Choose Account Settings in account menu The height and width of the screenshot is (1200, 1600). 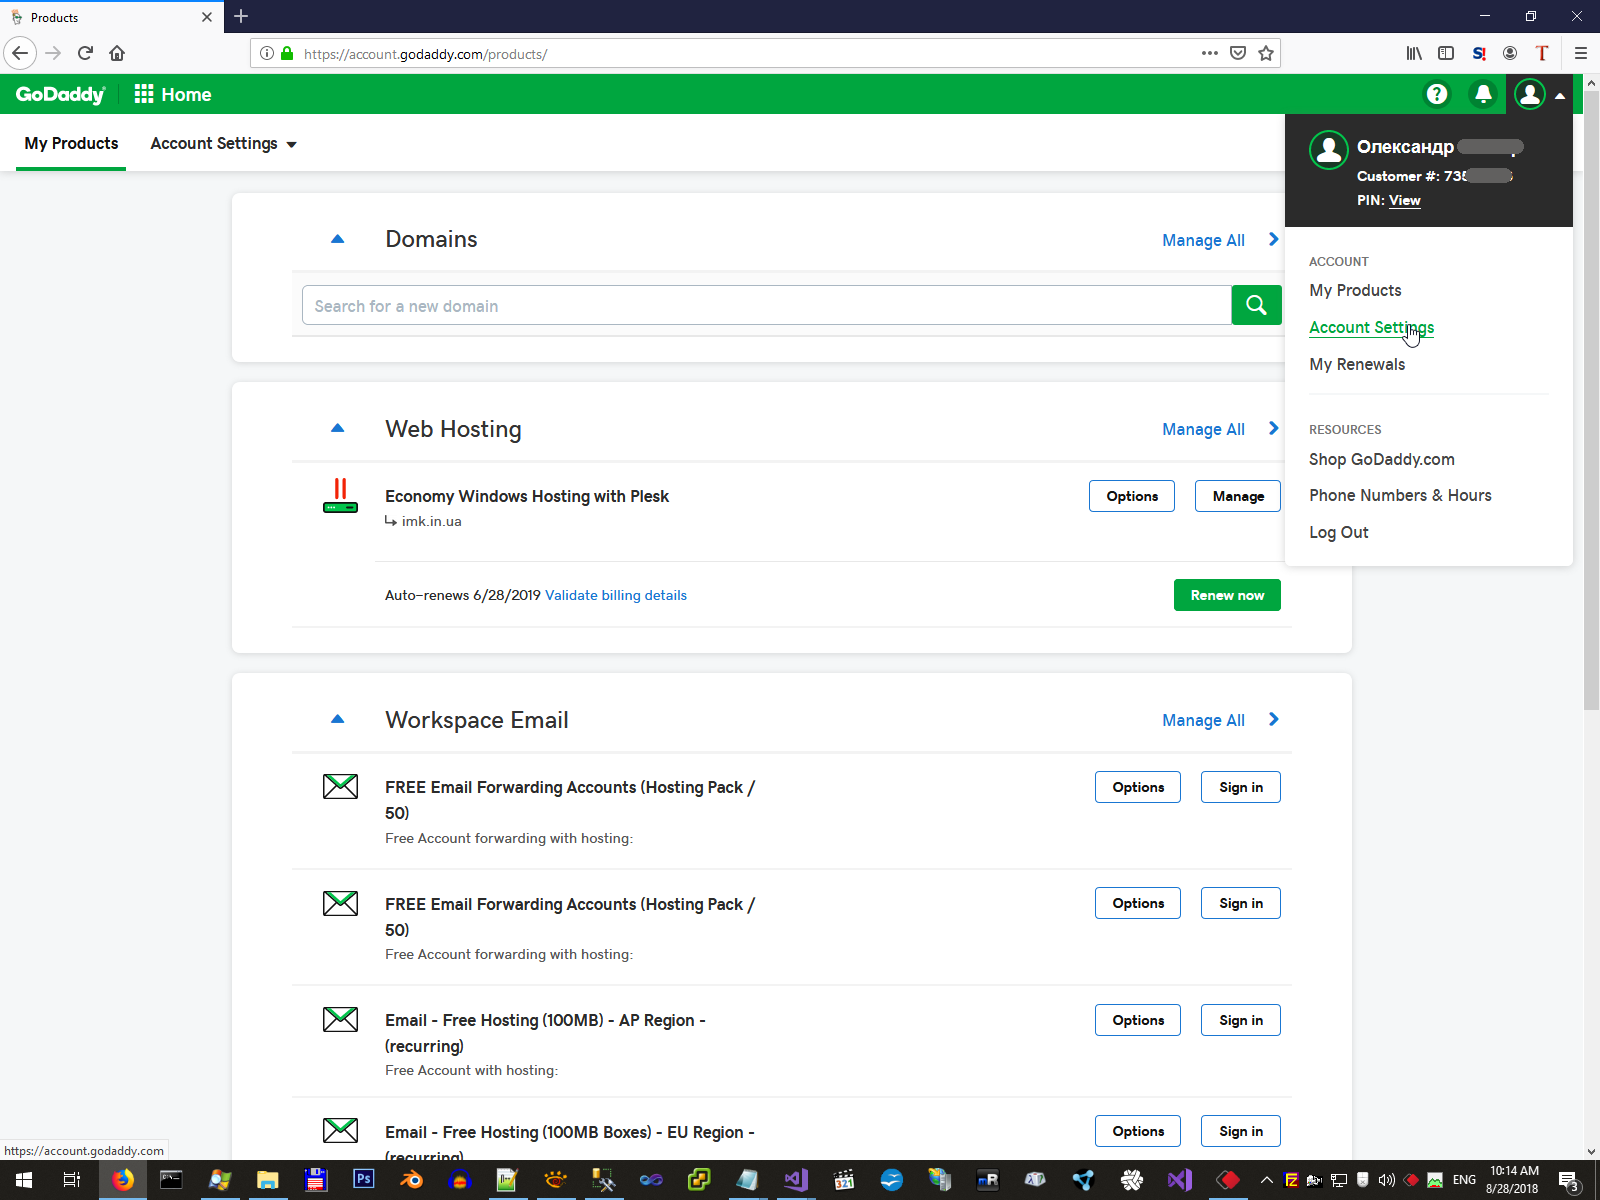(x=1371, y=327)
